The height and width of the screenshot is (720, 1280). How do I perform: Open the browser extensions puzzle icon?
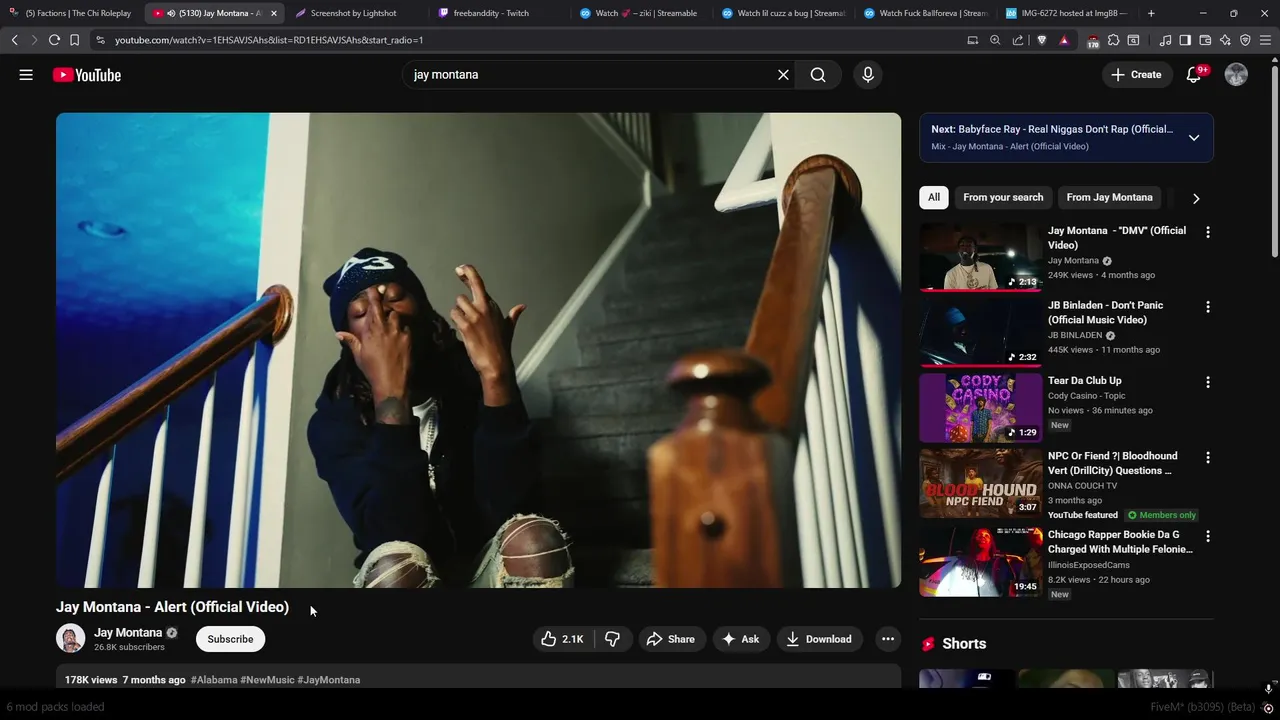point(1113,40)
